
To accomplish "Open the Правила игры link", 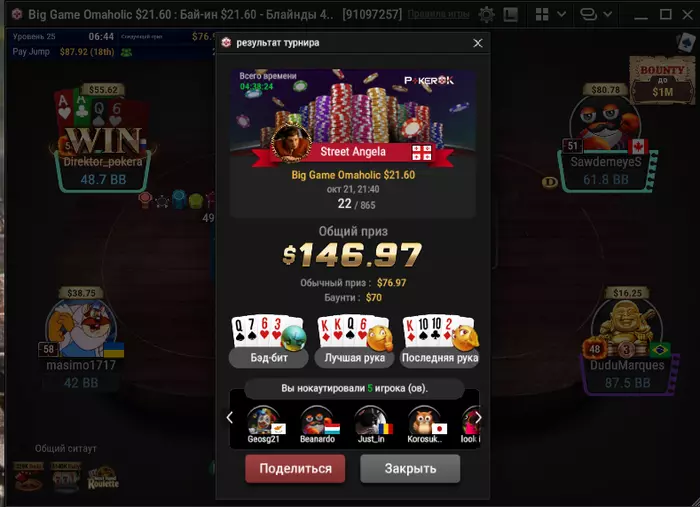I will [x=438, y=14].
